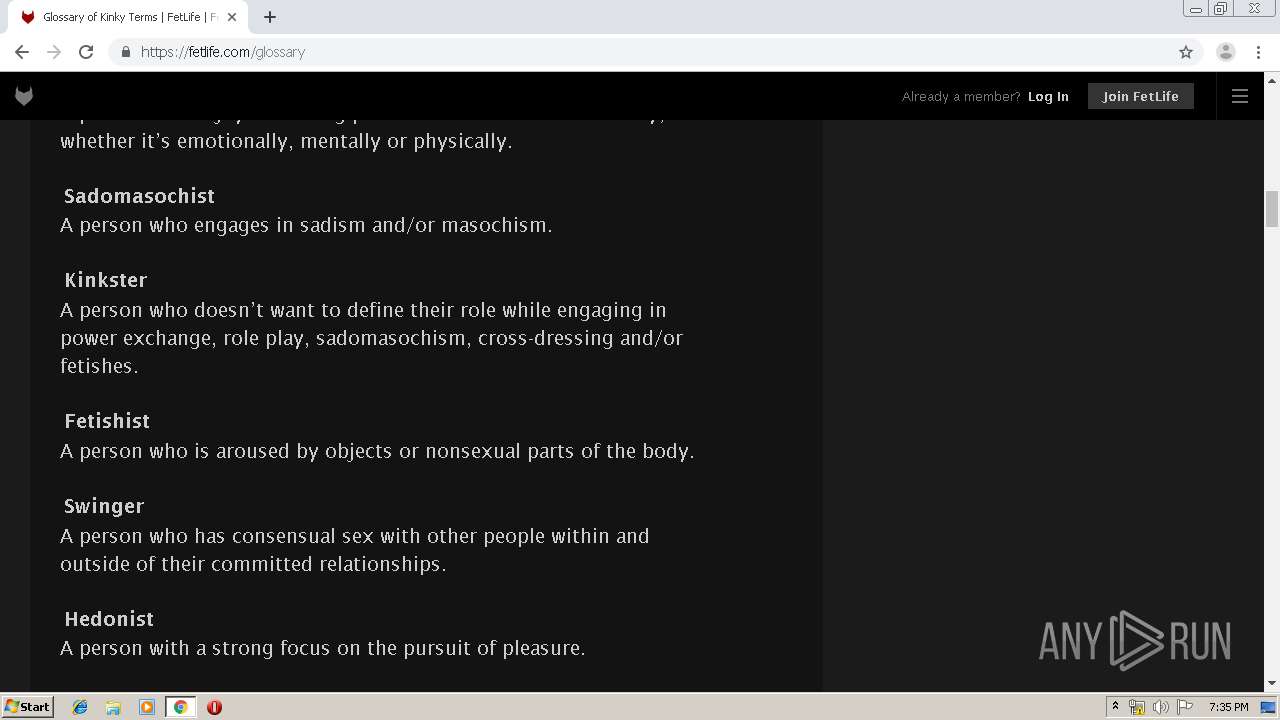1280x720 pixels.
Task: Open File Explorer folder icon in taskbar
Action: 113,707
